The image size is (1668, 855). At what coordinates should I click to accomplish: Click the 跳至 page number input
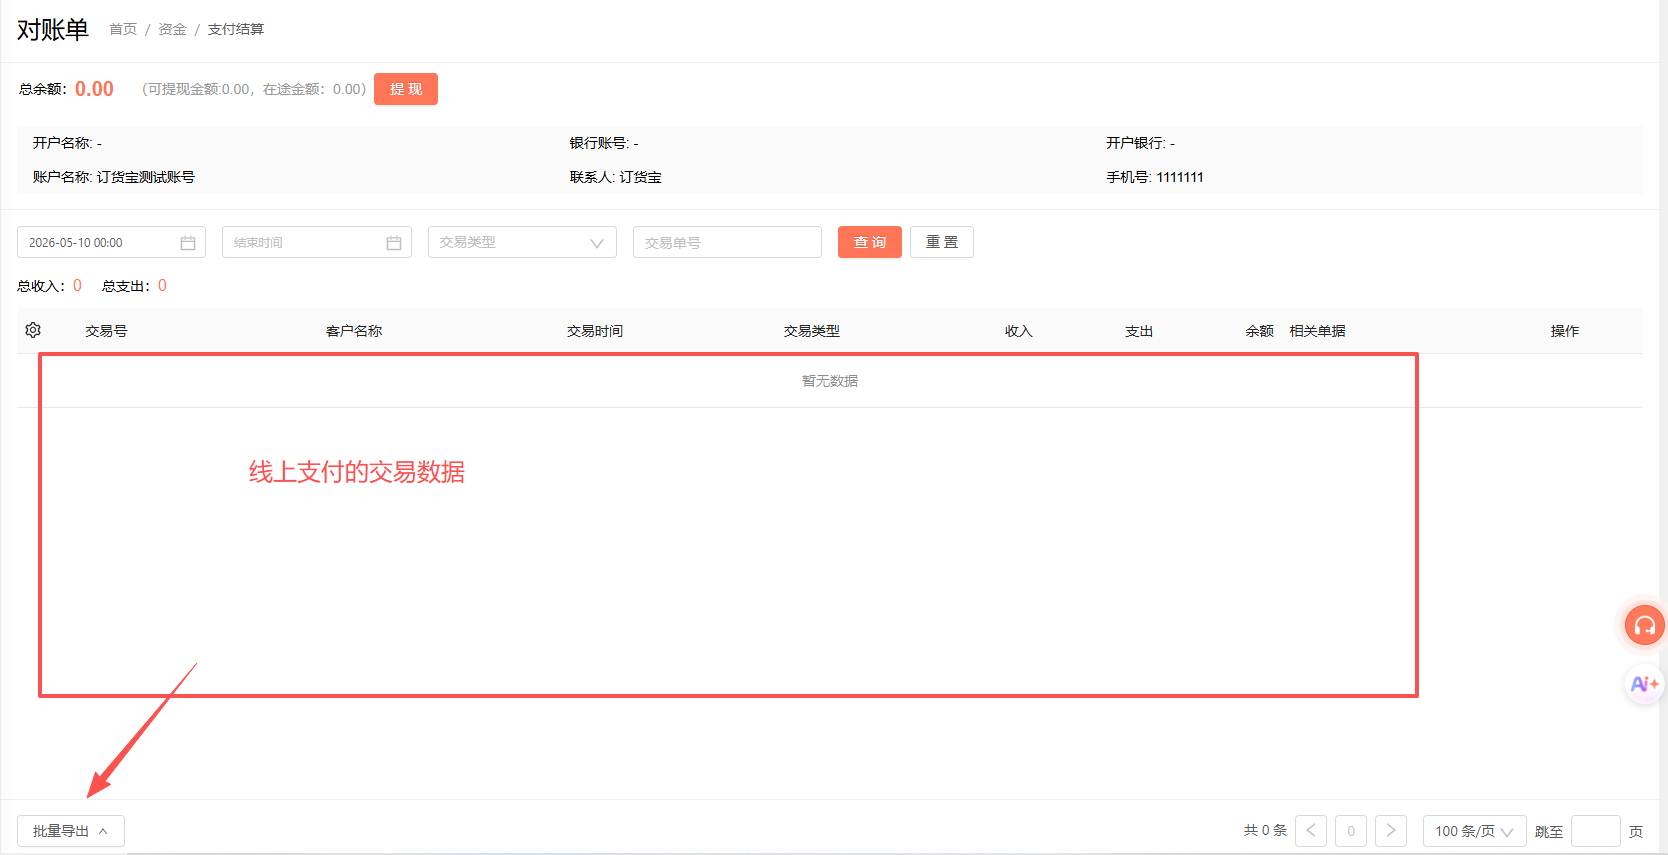tap(1596, 831)
